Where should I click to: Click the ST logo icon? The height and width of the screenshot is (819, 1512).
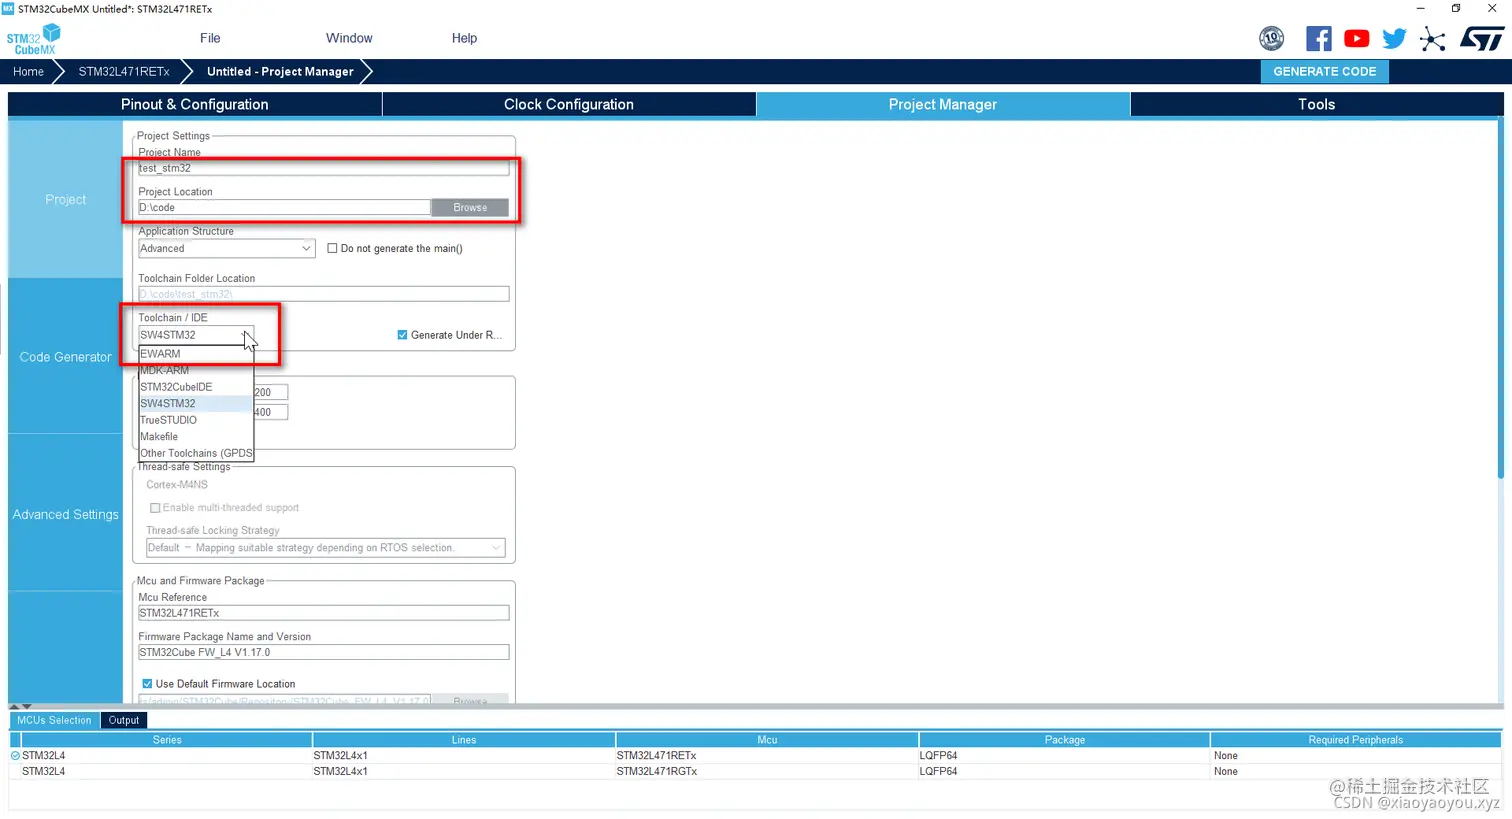point(1481,39)
